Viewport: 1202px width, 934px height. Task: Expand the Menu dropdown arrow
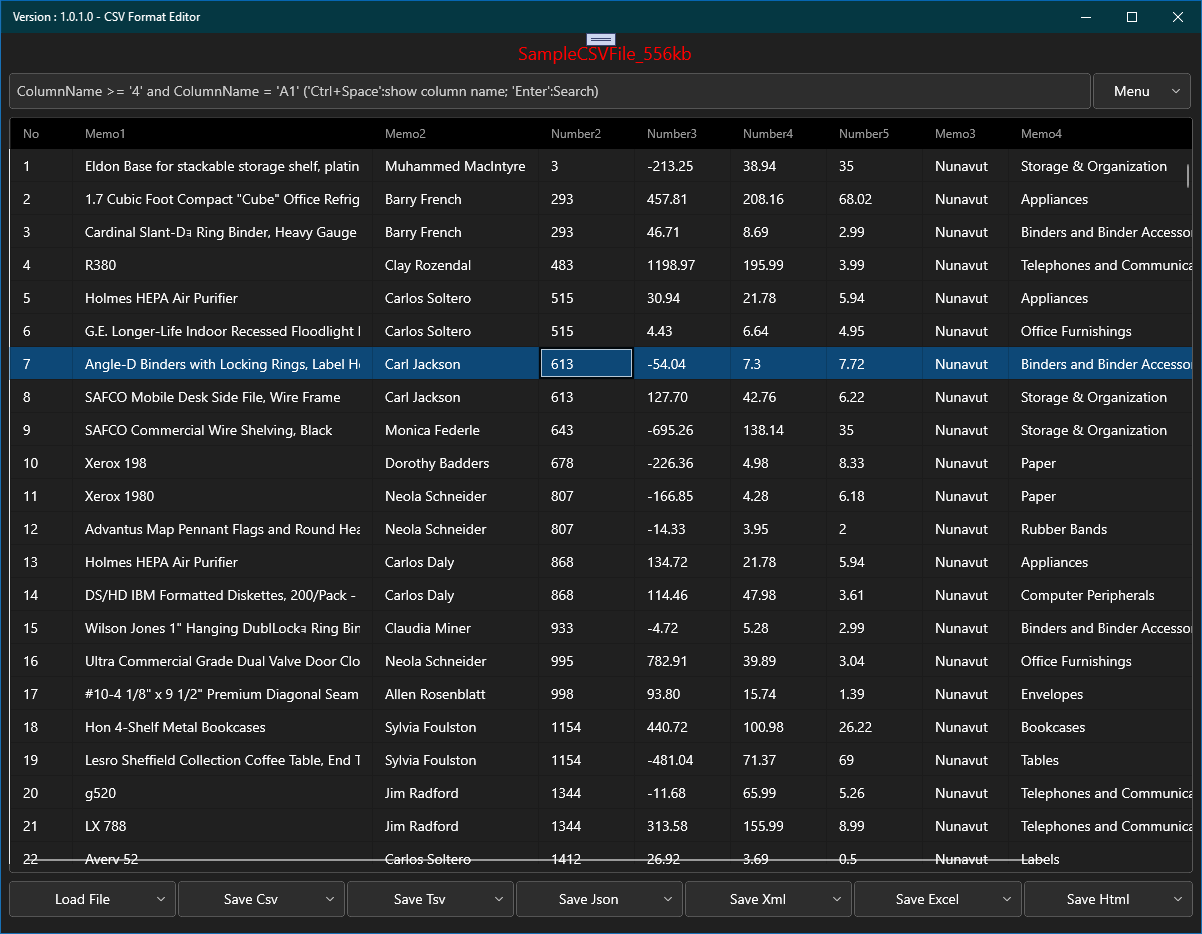[x=1174, y=91]
